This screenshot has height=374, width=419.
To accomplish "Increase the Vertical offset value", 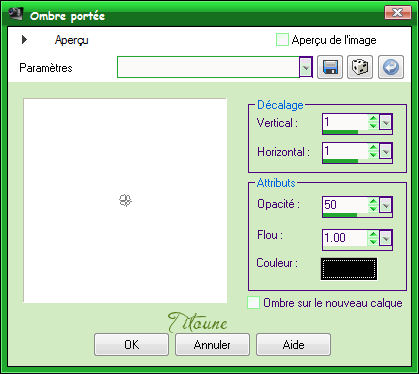I will 373,118.
